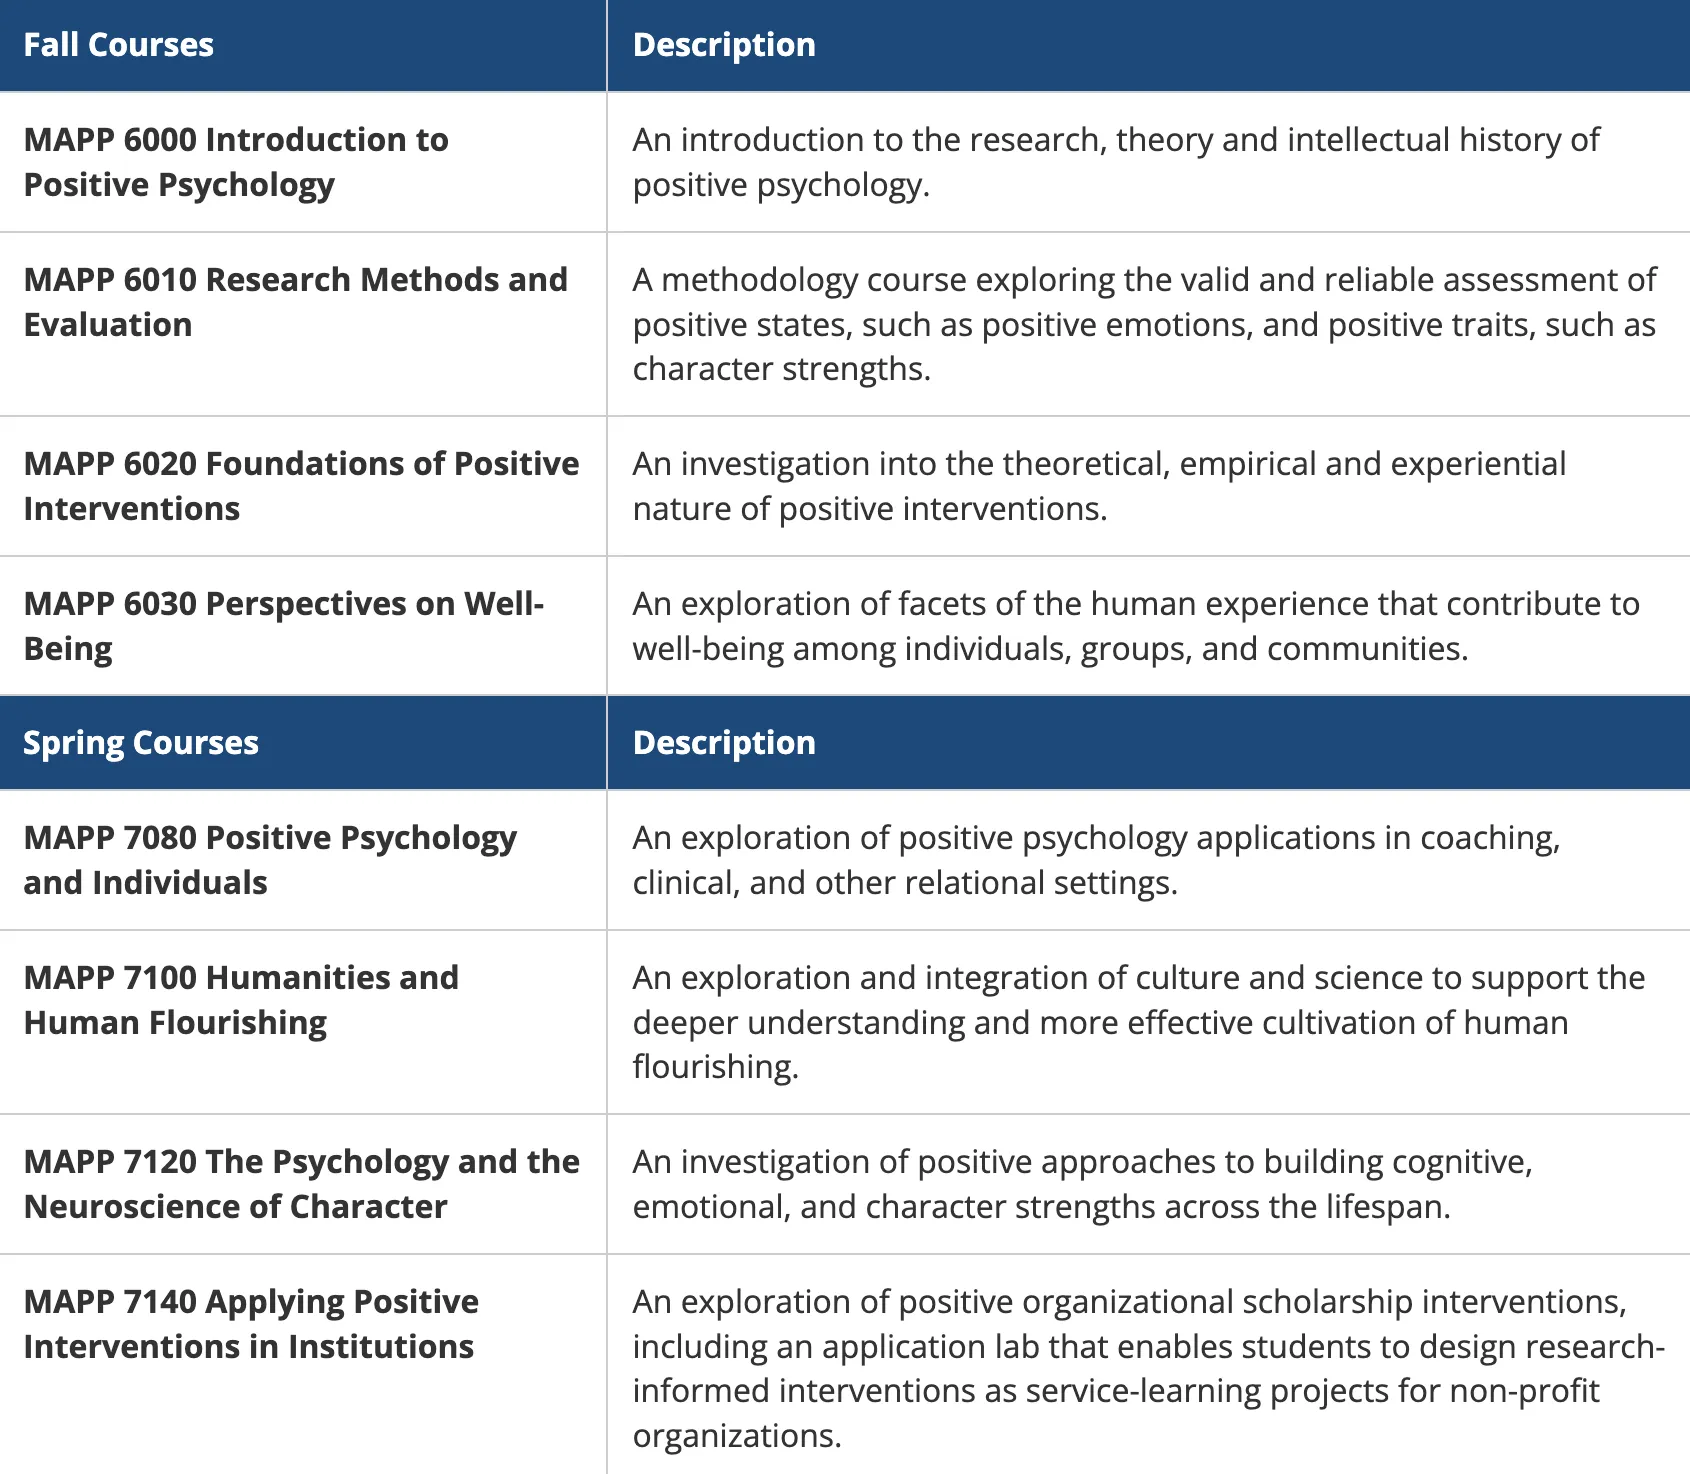Click culture and science integration description
Screen dimensions: 1690x1474
click(1138, 1022)
